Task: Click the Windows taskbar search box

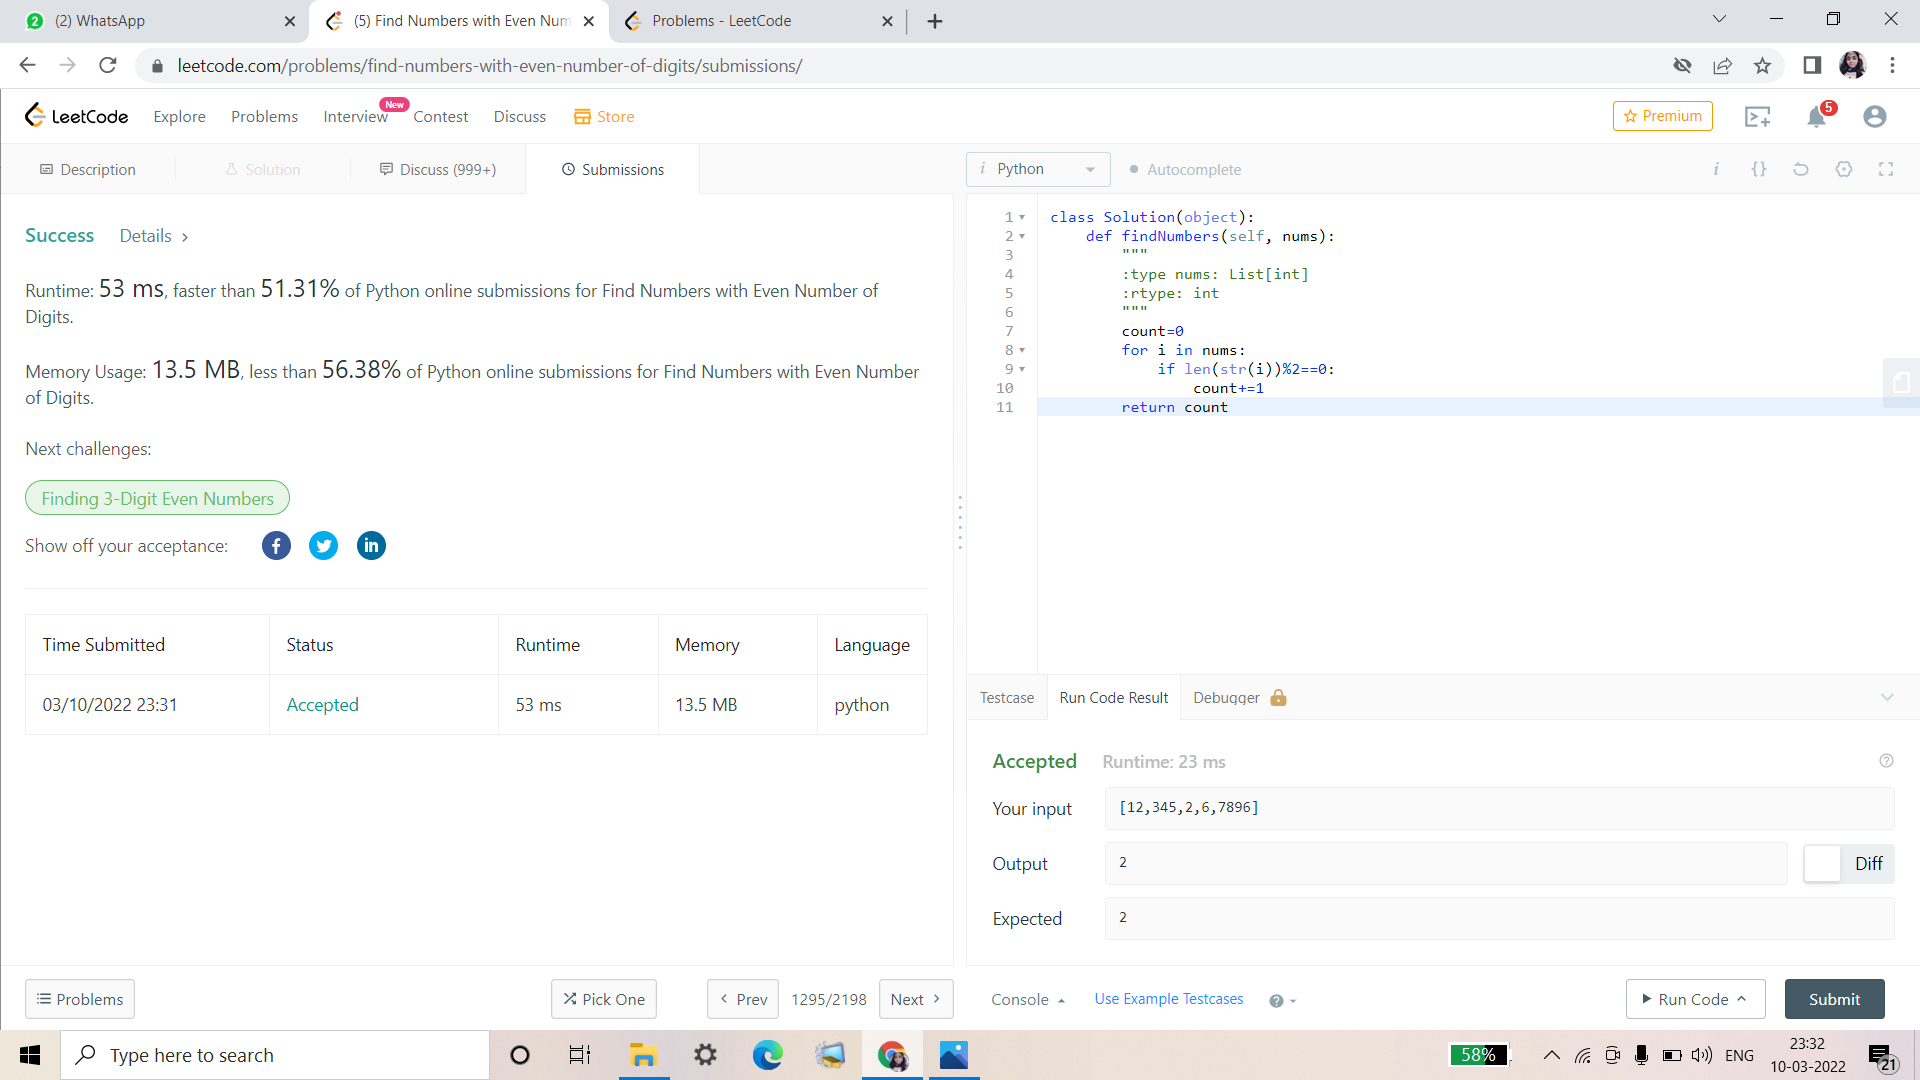Action: click(275, 1055)
